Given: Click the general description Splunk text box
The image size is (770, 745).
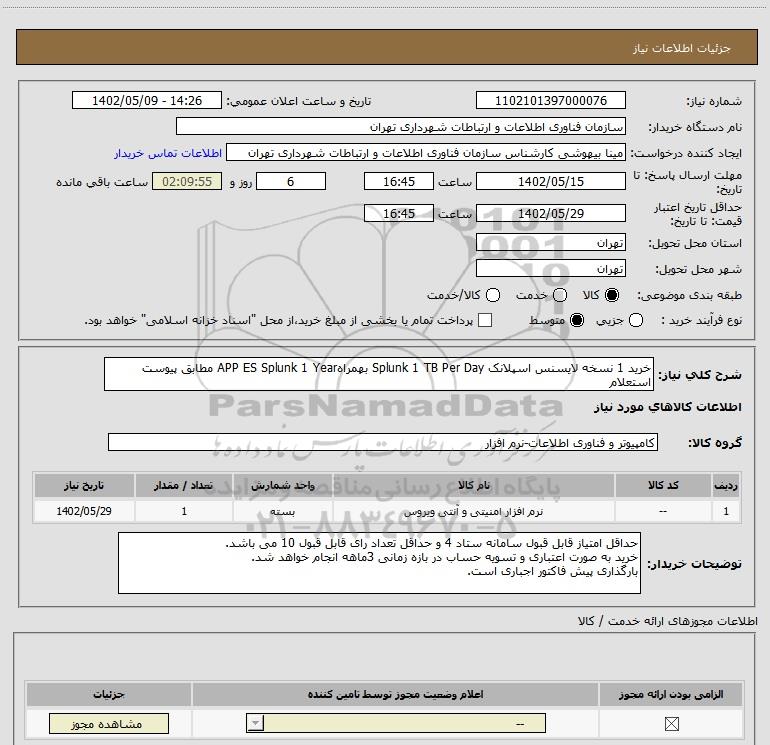Looking at the screenshot, I should (x=379, y=374).
